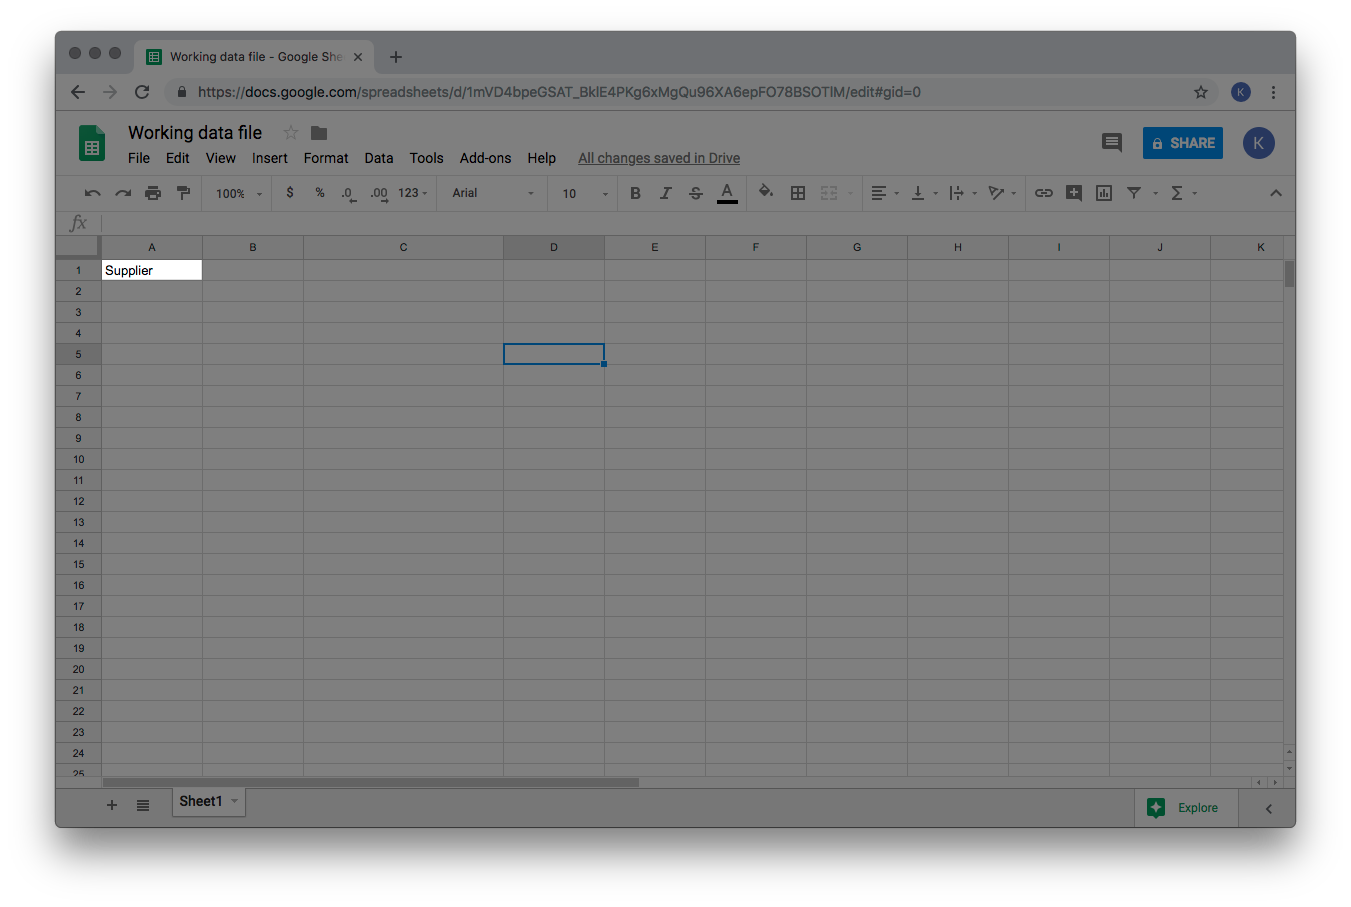Open the File menu

point(139,158)
